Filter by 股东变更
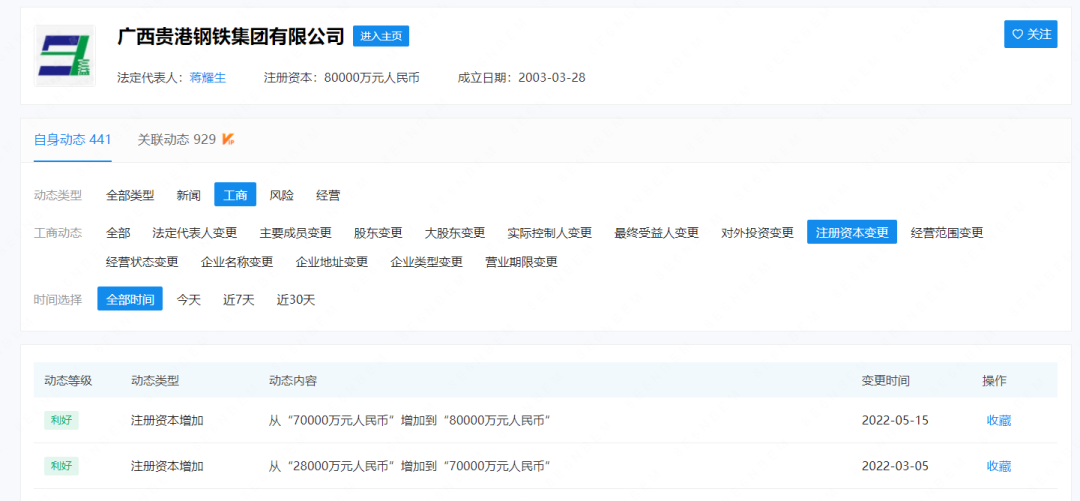This screenshot has height=501, width=1080. [378, 233]
